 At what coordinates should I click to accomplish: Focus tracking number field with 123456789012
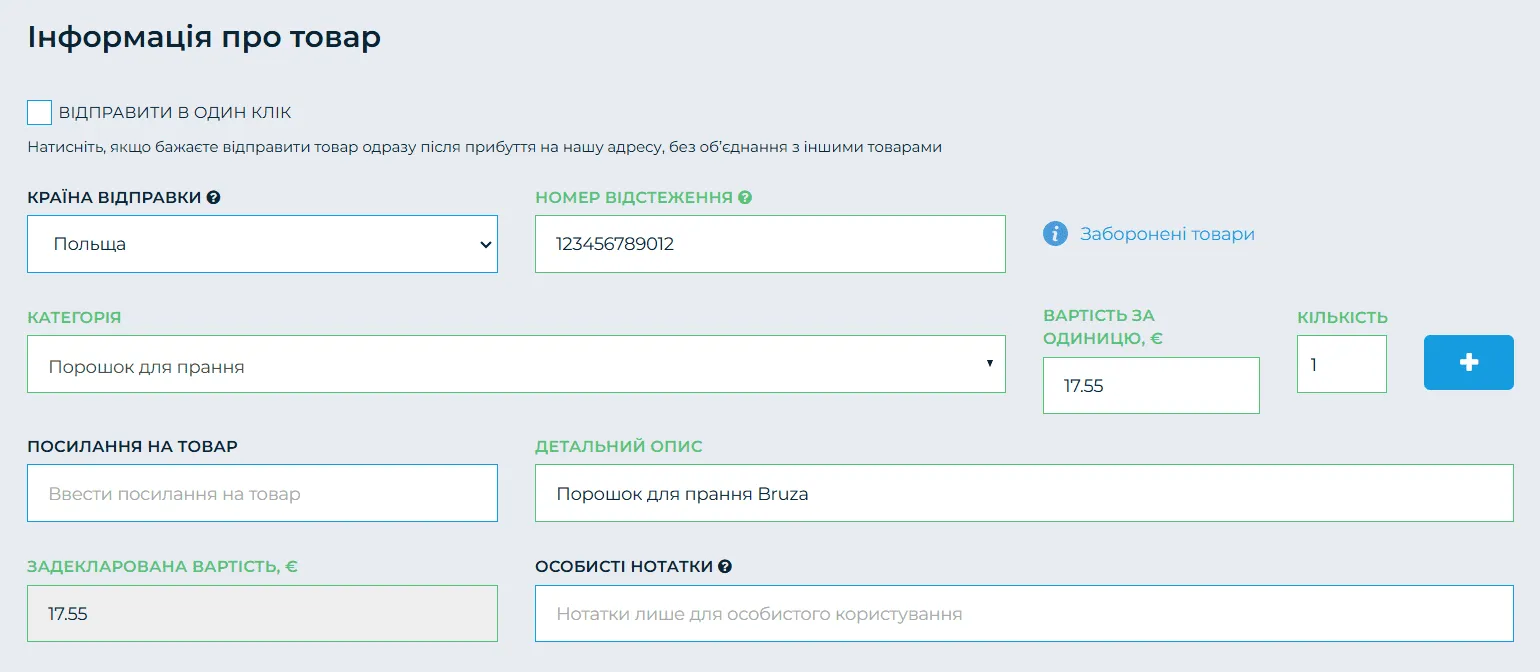[x=770, y=244]
